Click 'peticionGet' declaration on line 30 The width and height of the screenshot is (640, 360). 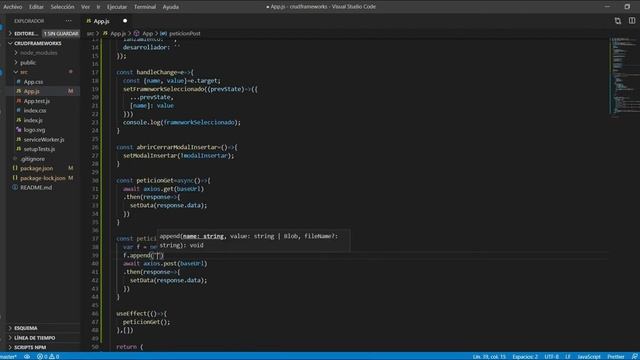155,180
